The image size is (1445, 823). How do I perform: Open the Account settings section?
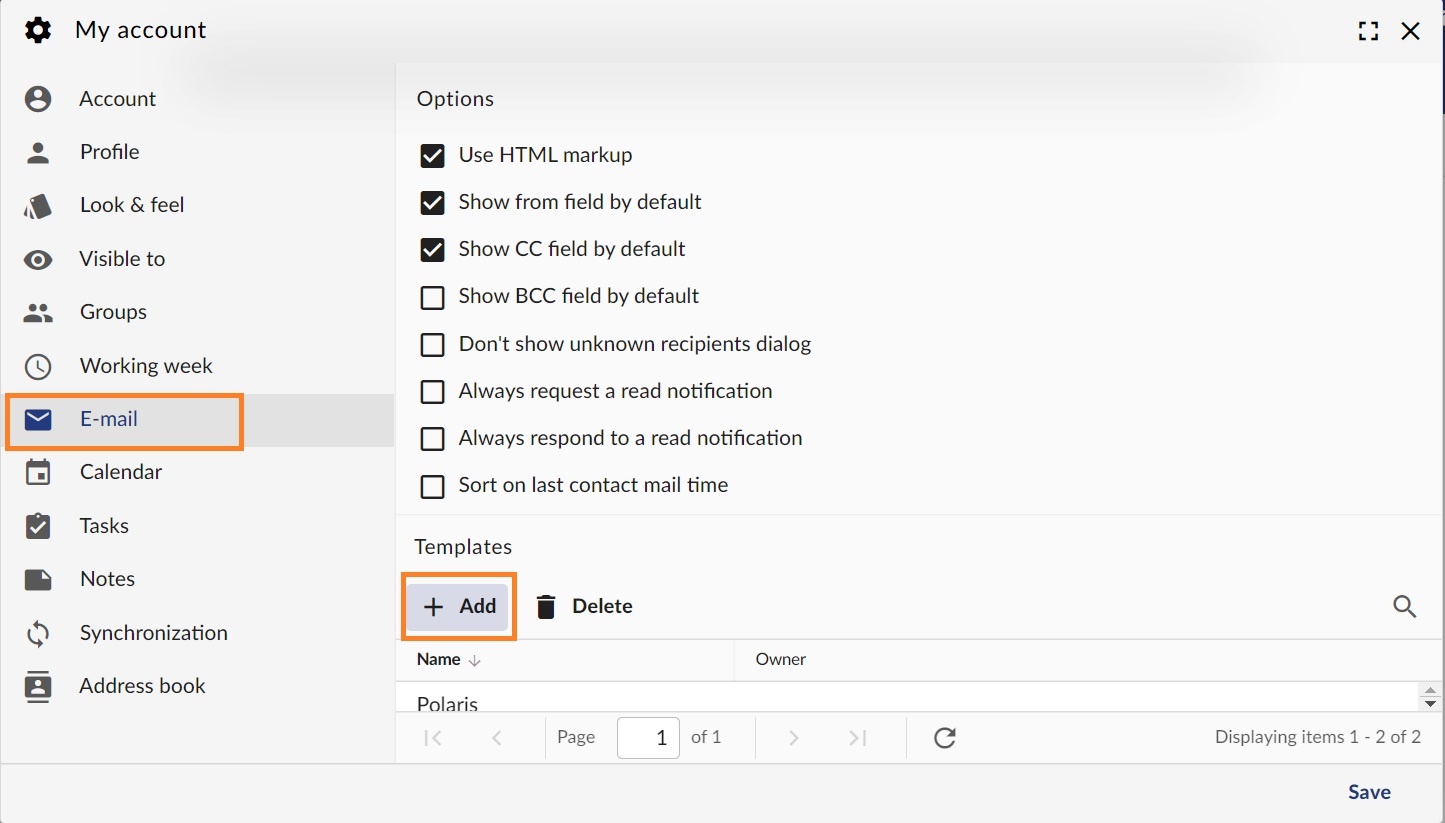point(118,98)
